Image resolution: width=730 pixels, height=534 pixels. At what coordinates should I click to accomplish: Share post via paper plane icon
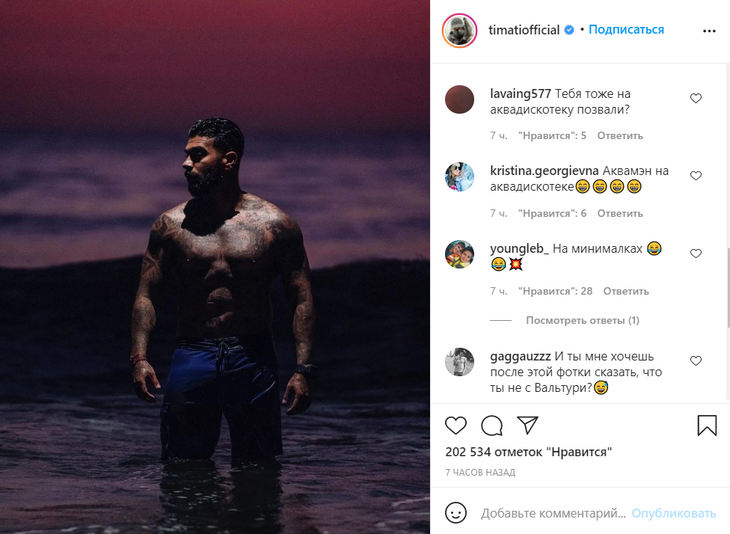tap(527, 425)
